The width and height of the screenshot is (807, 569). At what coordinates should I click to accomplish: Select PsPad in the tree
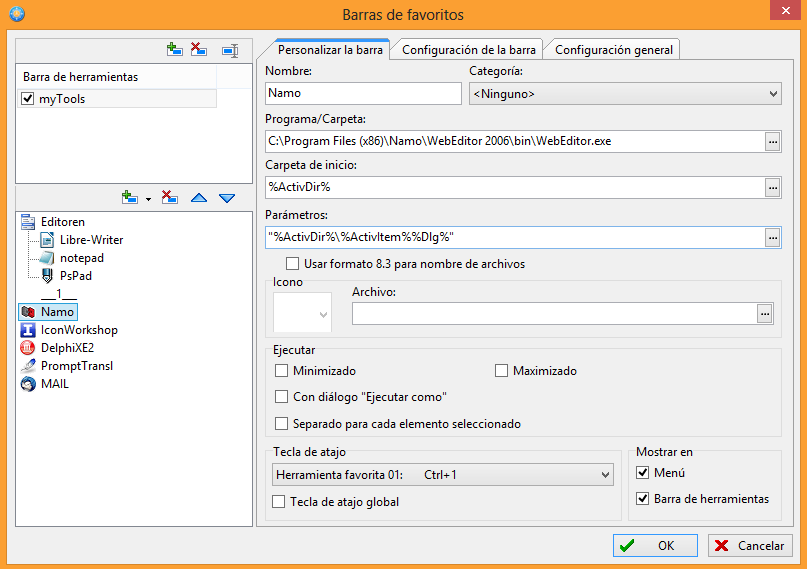[x=76, y=276]
